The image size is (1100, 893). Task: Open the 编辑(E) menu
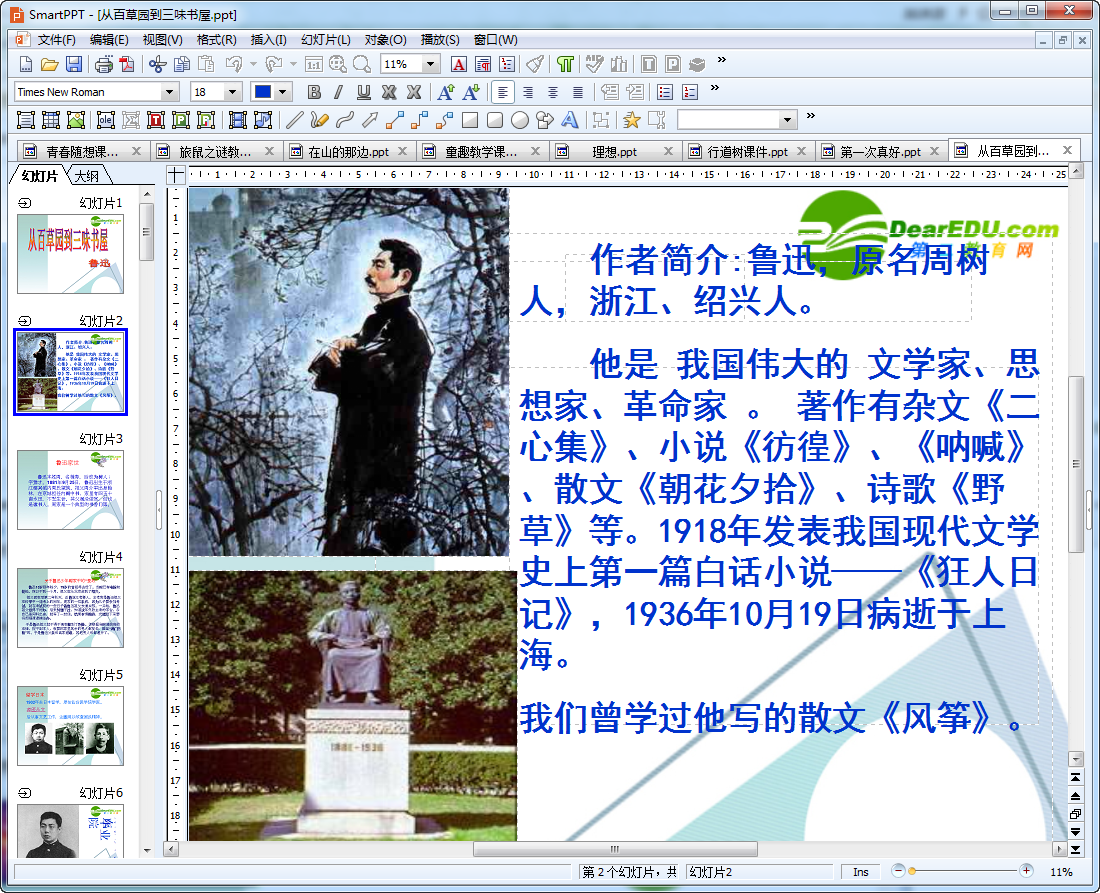click(x=109, y=40)
